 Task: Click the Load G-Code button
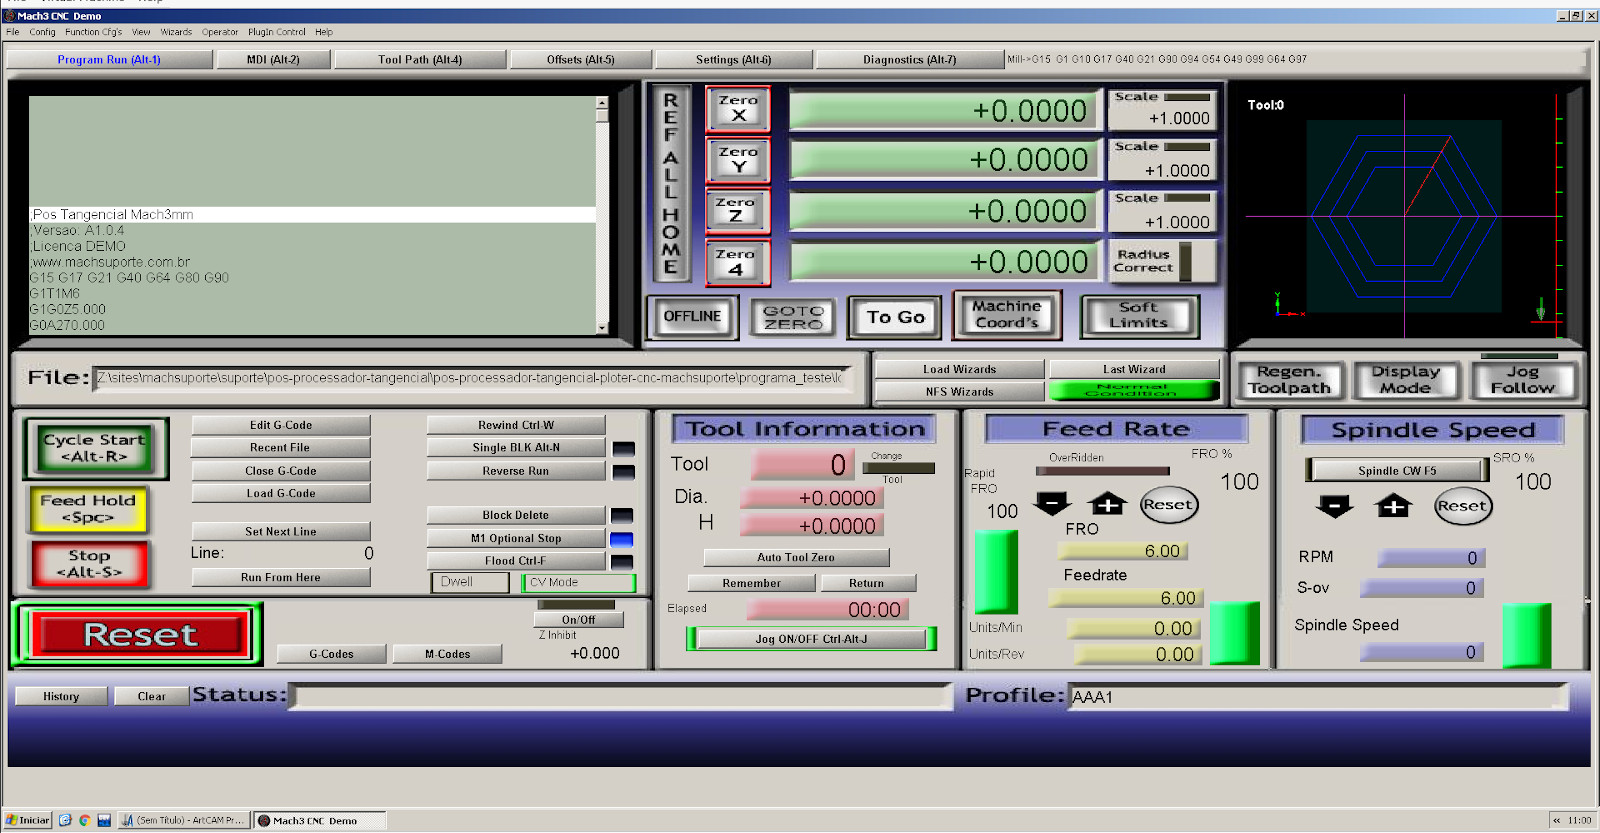[x=280, y=493]
